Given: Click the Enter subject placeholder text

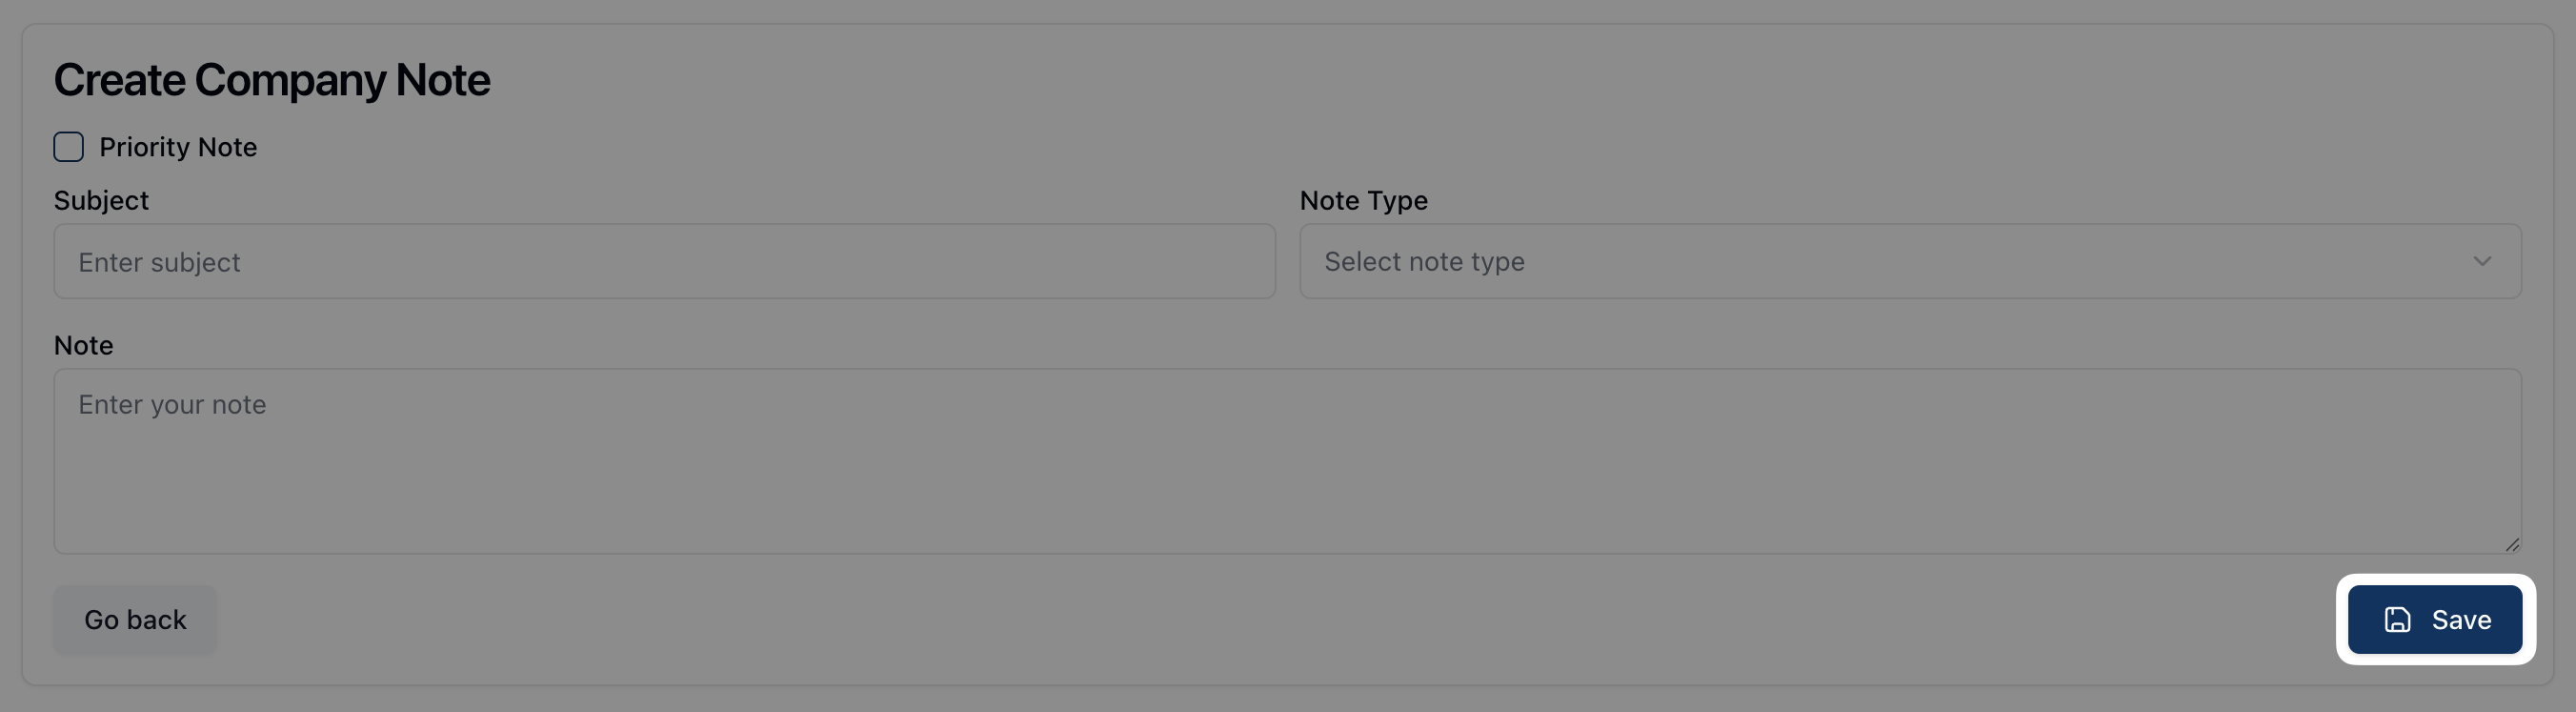Looking at the screenshot, I should (x=159, y=262).
